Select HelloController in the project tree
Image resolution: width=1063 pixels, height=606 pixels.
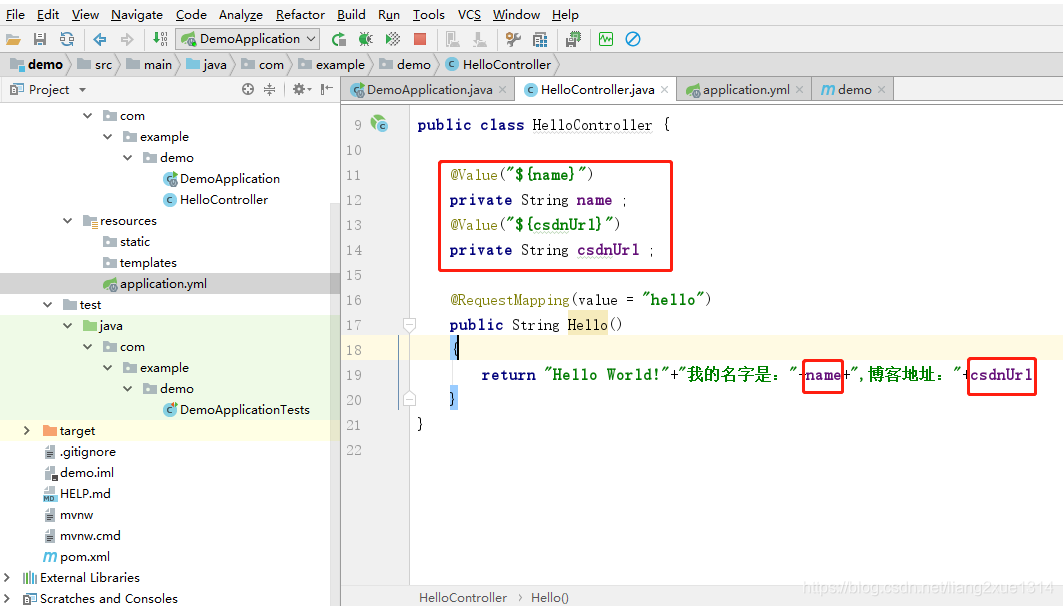pos(216,199)
